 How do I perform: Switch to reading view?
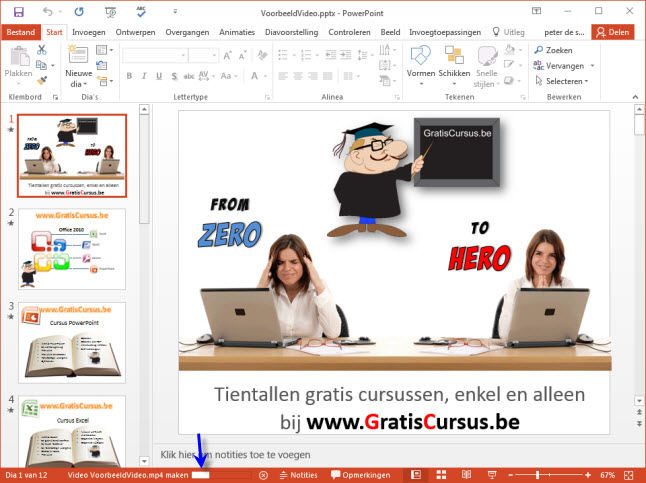tap(466, 475)
